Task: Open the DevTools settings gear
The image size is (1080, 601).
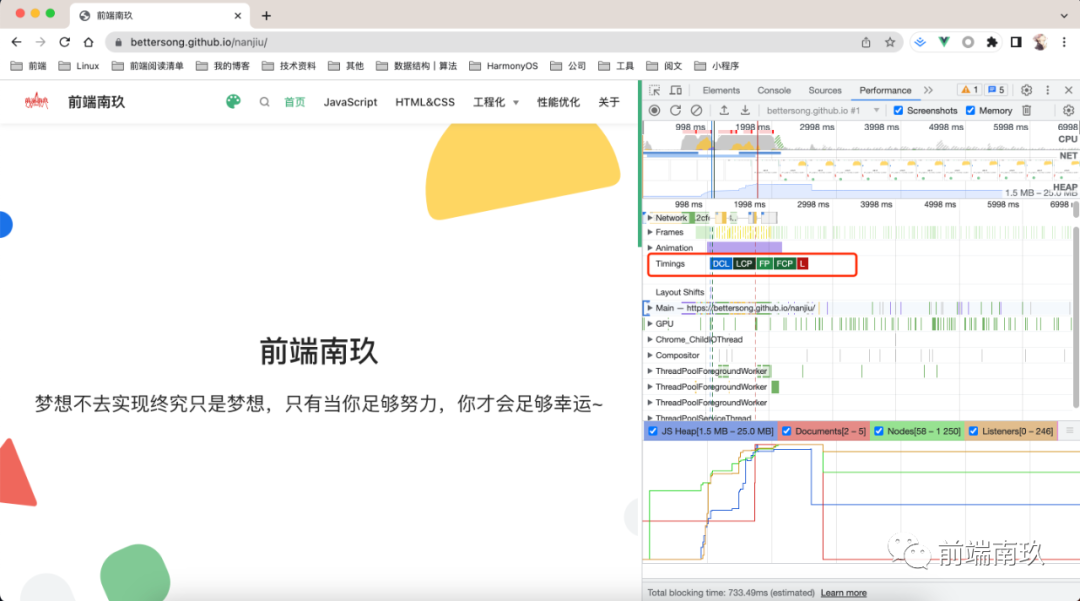Action: 1026,90
